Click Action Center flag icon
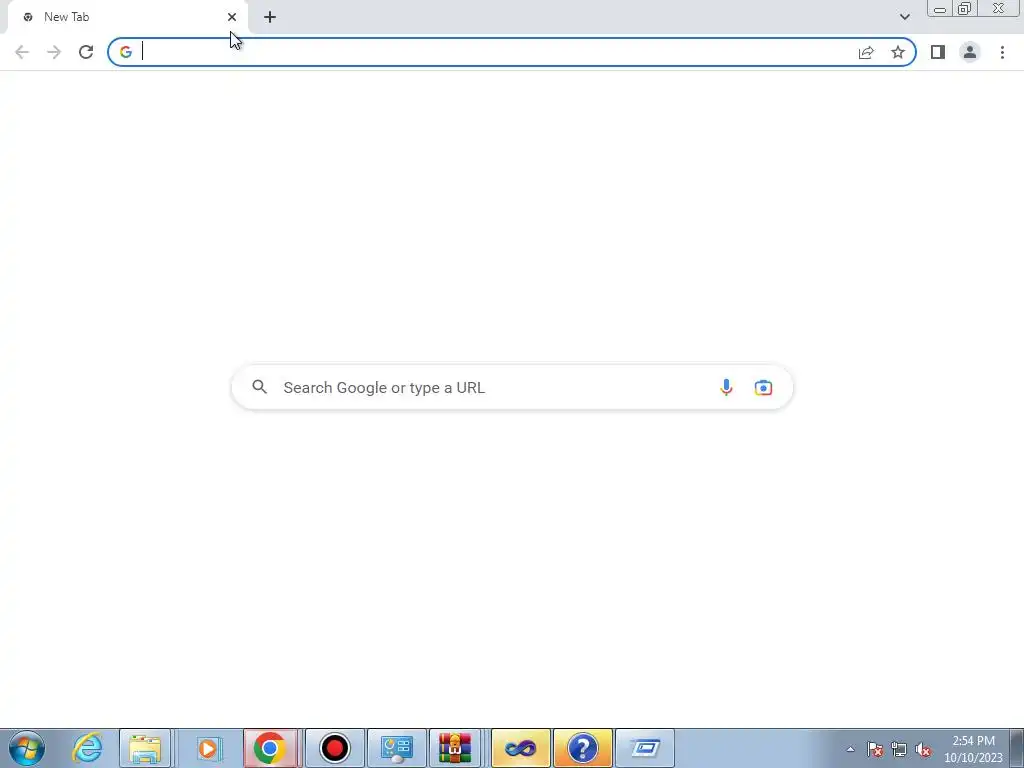 875,749
